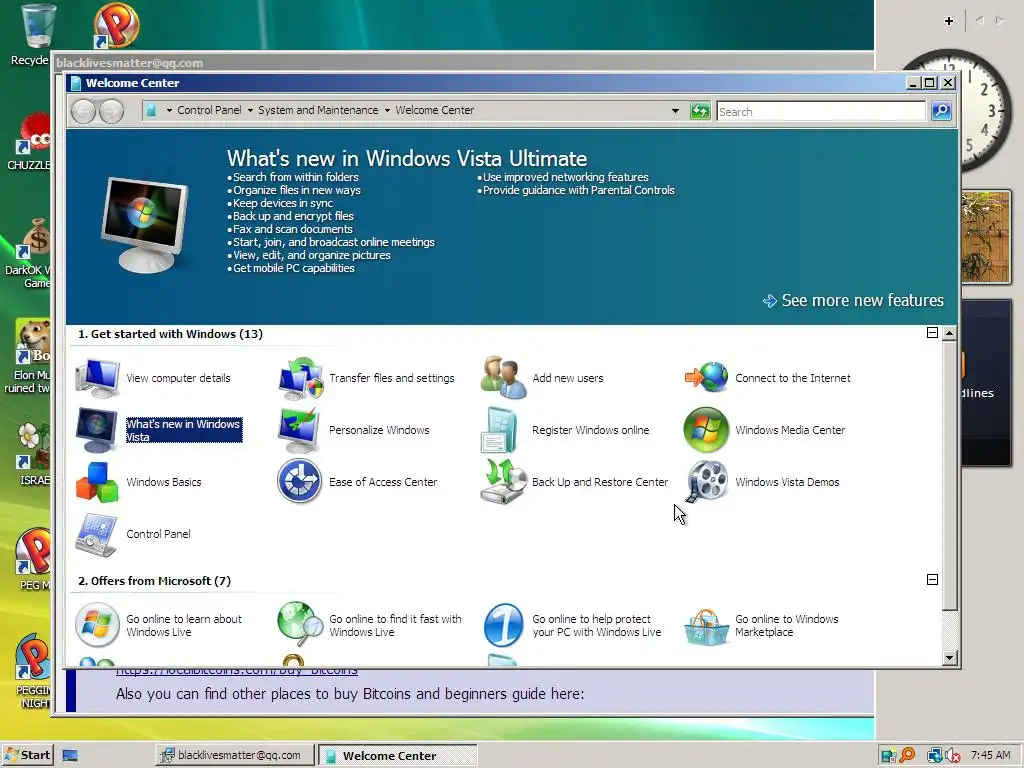Viewport: 1024px width, 768px height.
Task: Click Register Windows online label
Action: 590,430
